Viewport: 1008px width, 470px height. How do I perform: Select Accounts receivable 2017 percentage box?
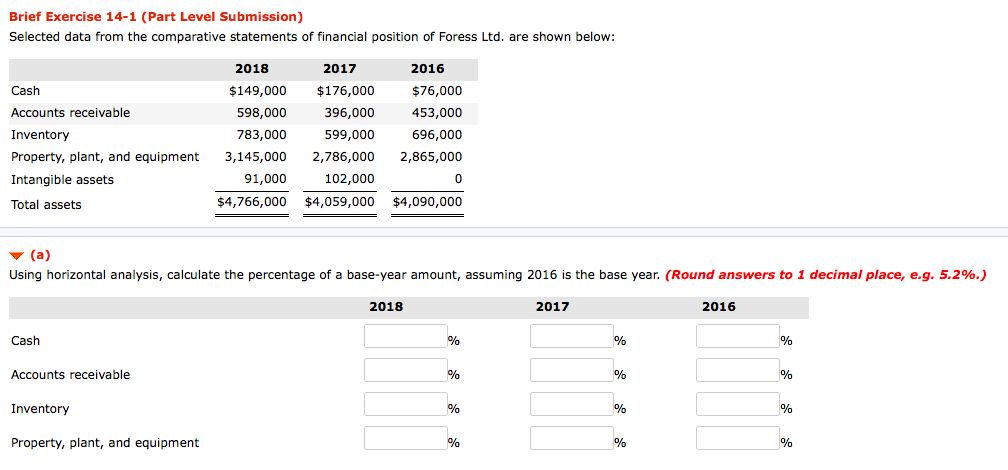click(x=572, y=370)
